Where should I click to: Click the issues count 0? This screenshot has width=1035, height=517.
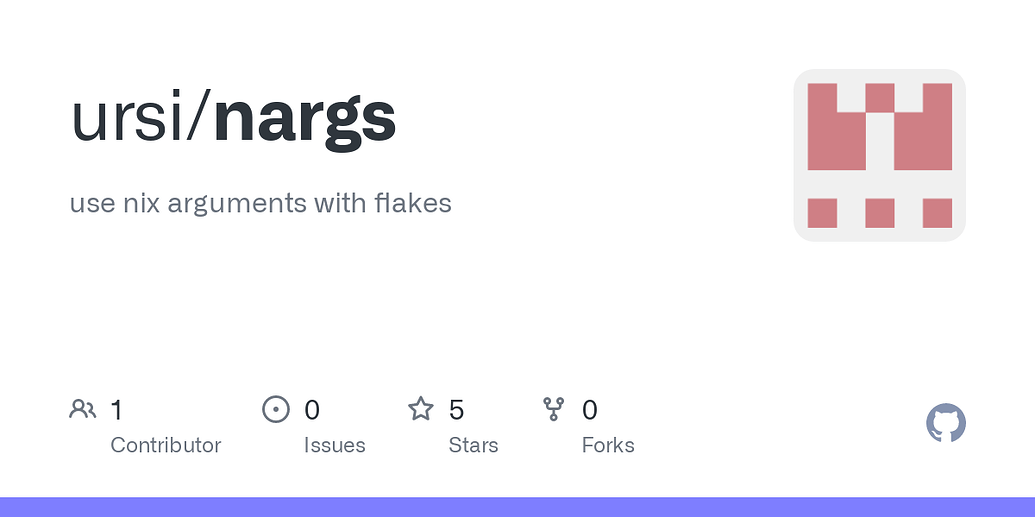click(x=312, y=410)
